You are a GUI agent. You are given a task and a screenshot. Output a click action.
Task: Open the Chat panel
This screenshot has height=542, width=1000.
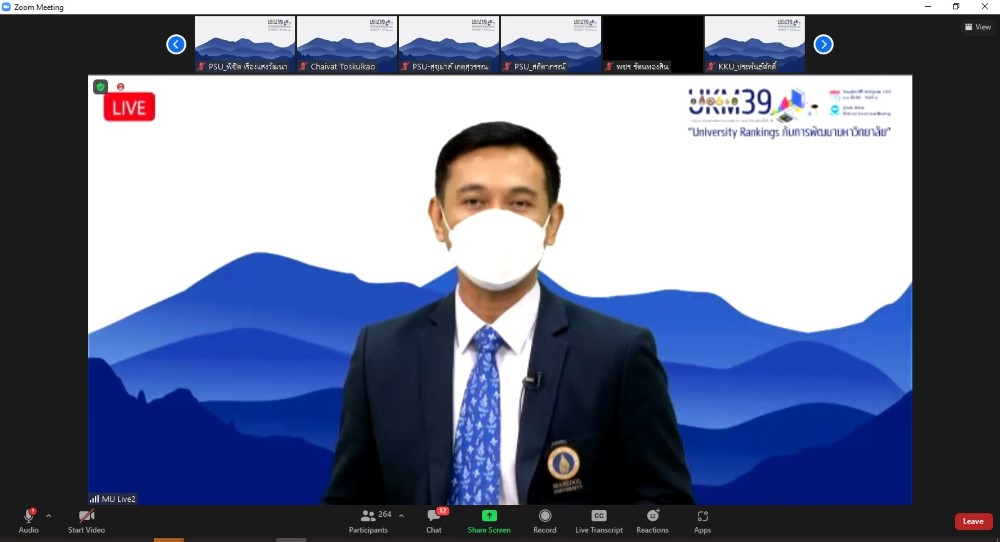tap(434, 519)
